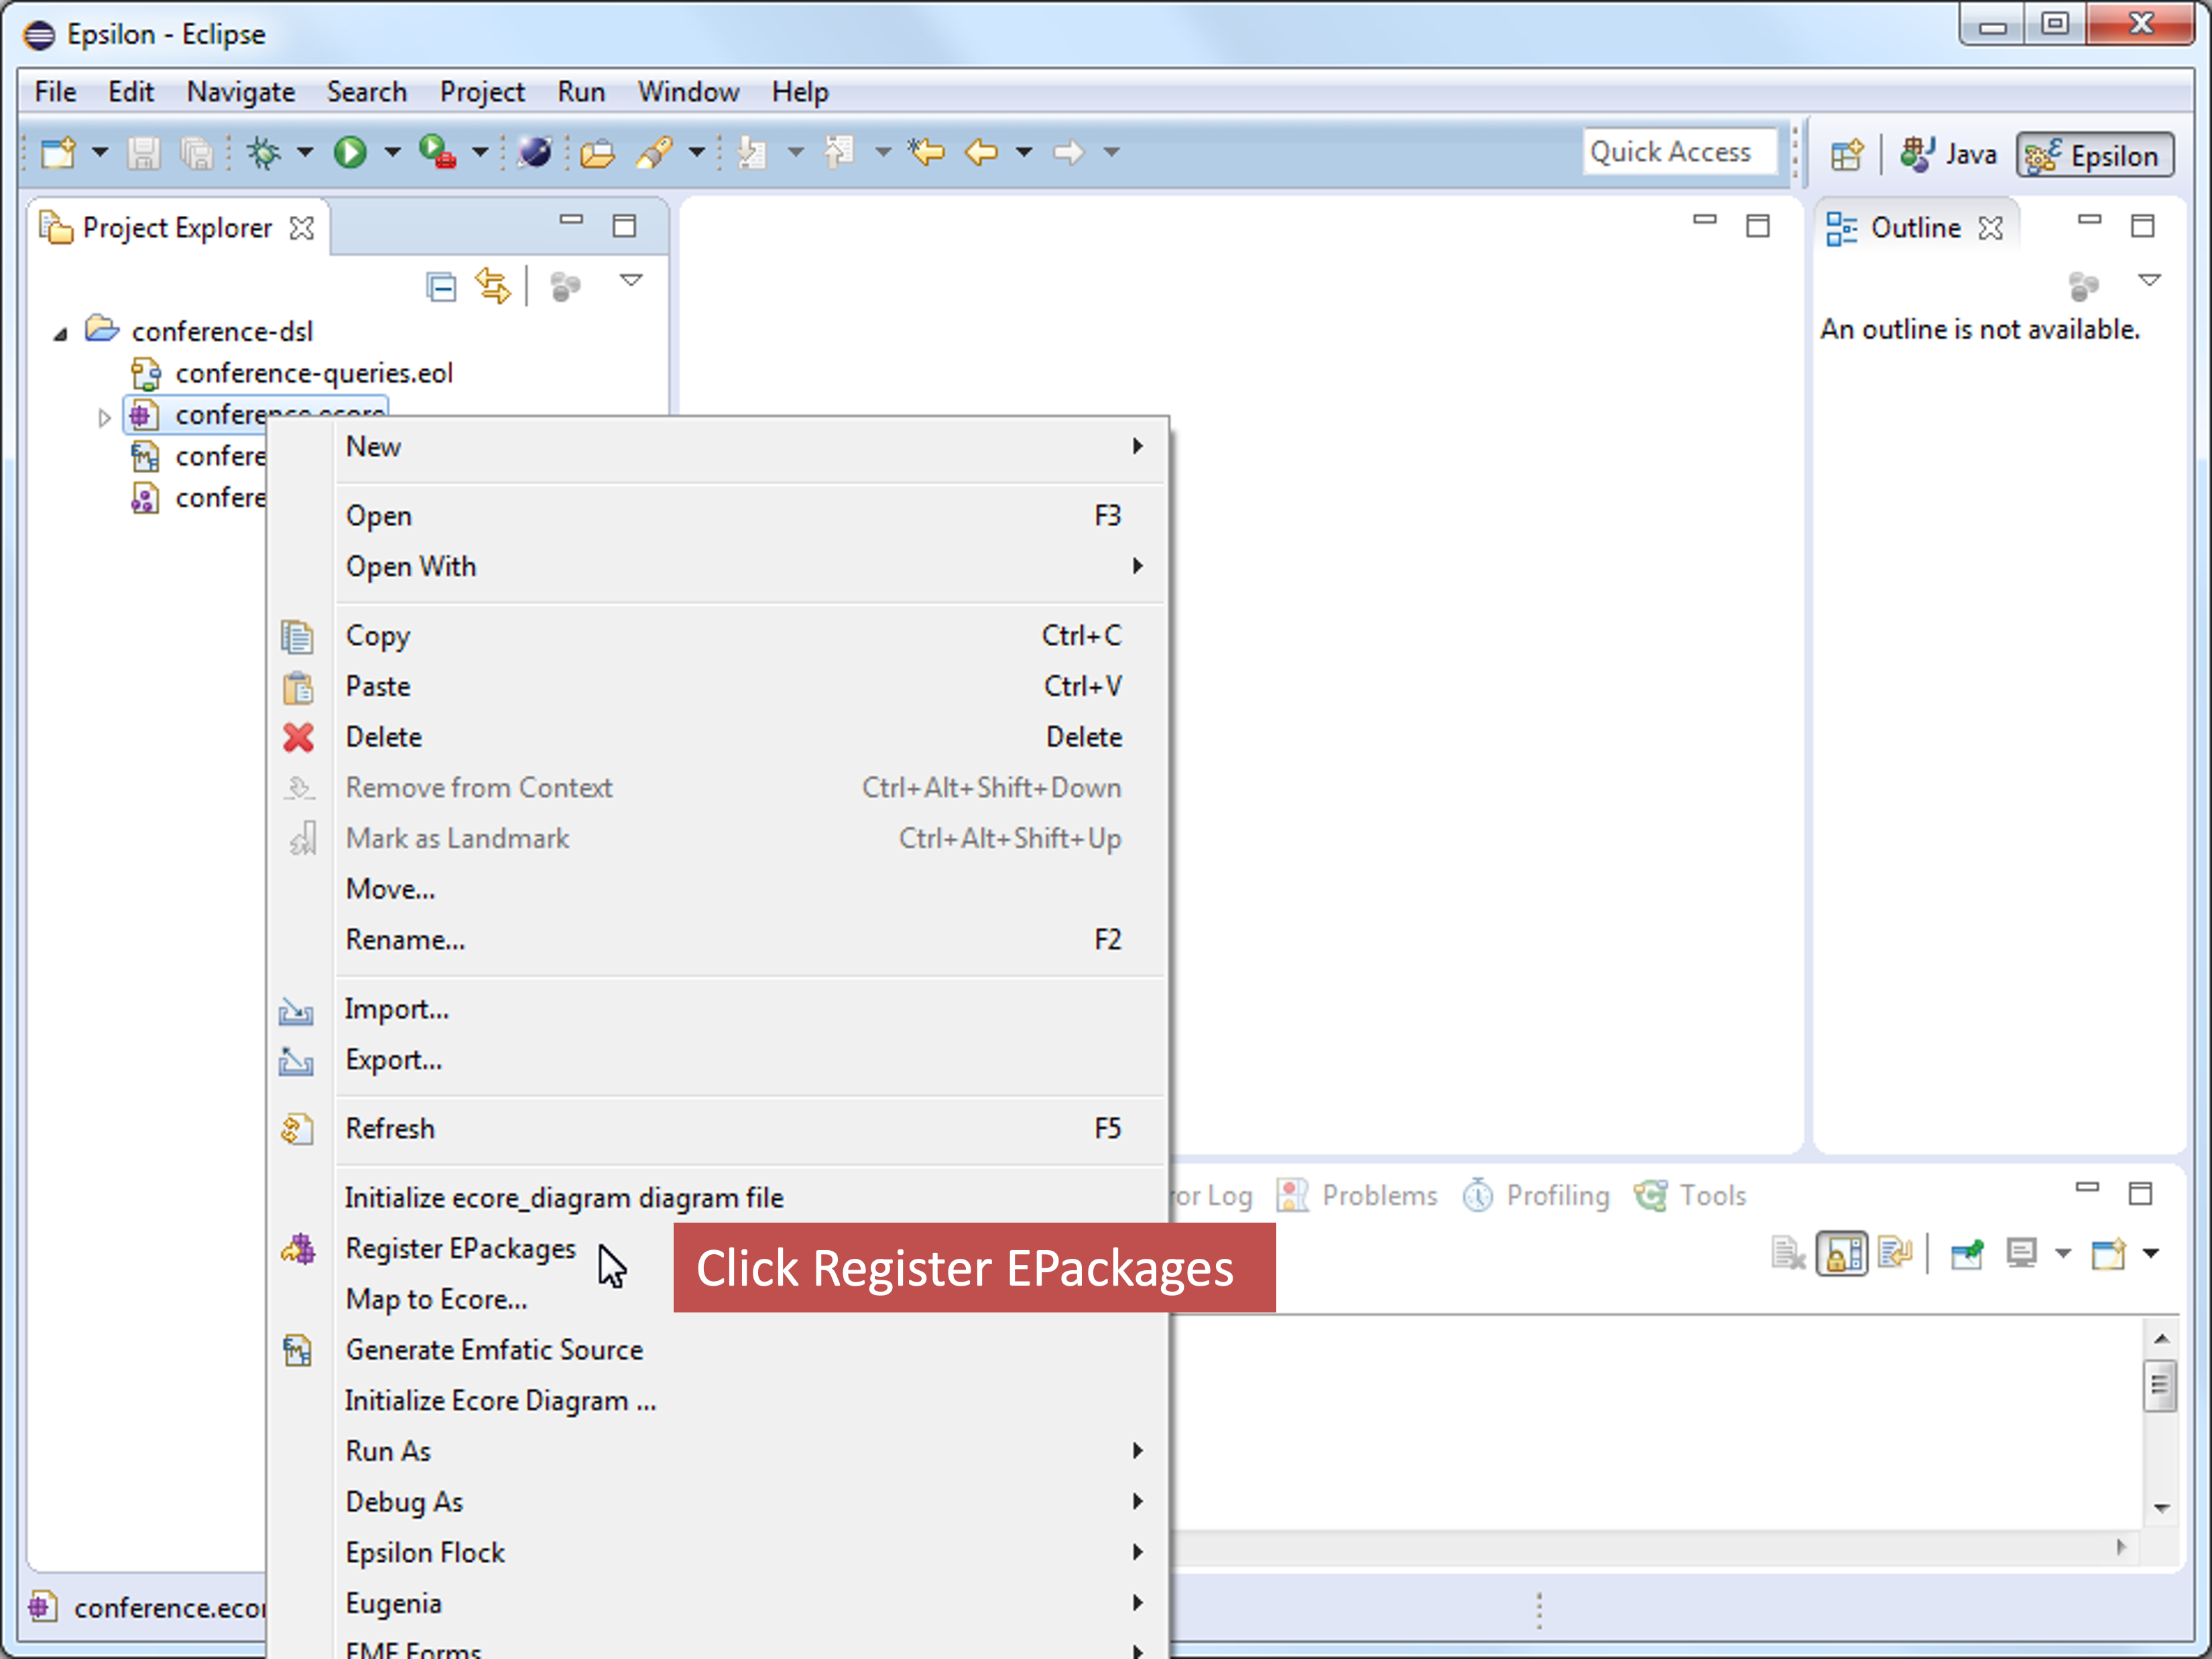Toggle the scroll lock console icon
This screenshot has height=1659, width=2212.
pyautogui.click(x=1841, y=1253)
